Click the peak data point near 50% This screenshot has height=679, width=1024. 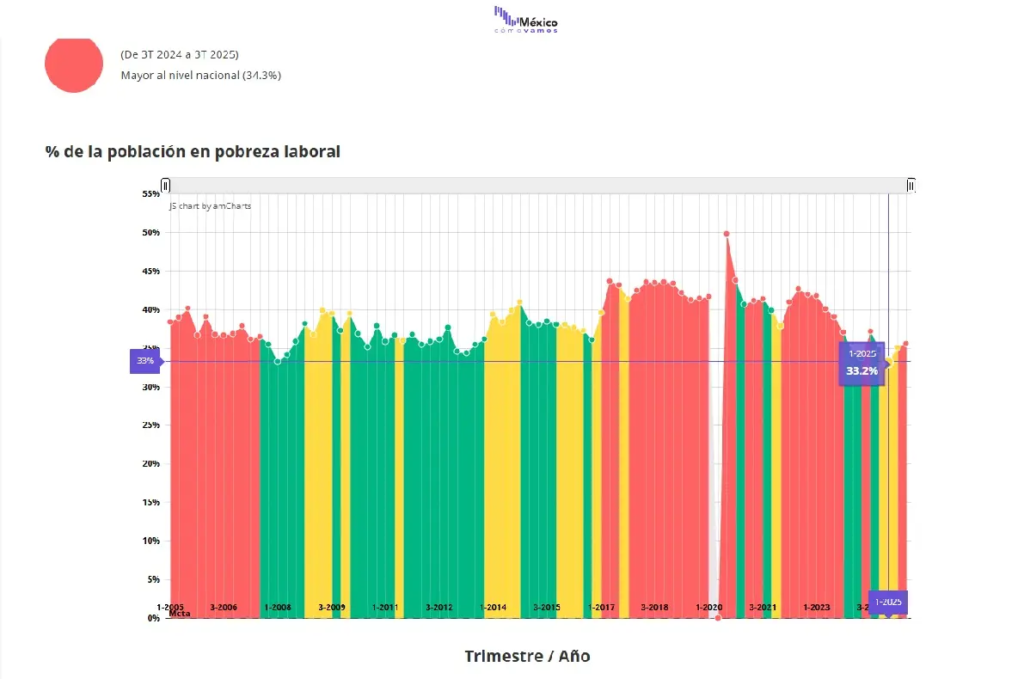coord(726,234)
